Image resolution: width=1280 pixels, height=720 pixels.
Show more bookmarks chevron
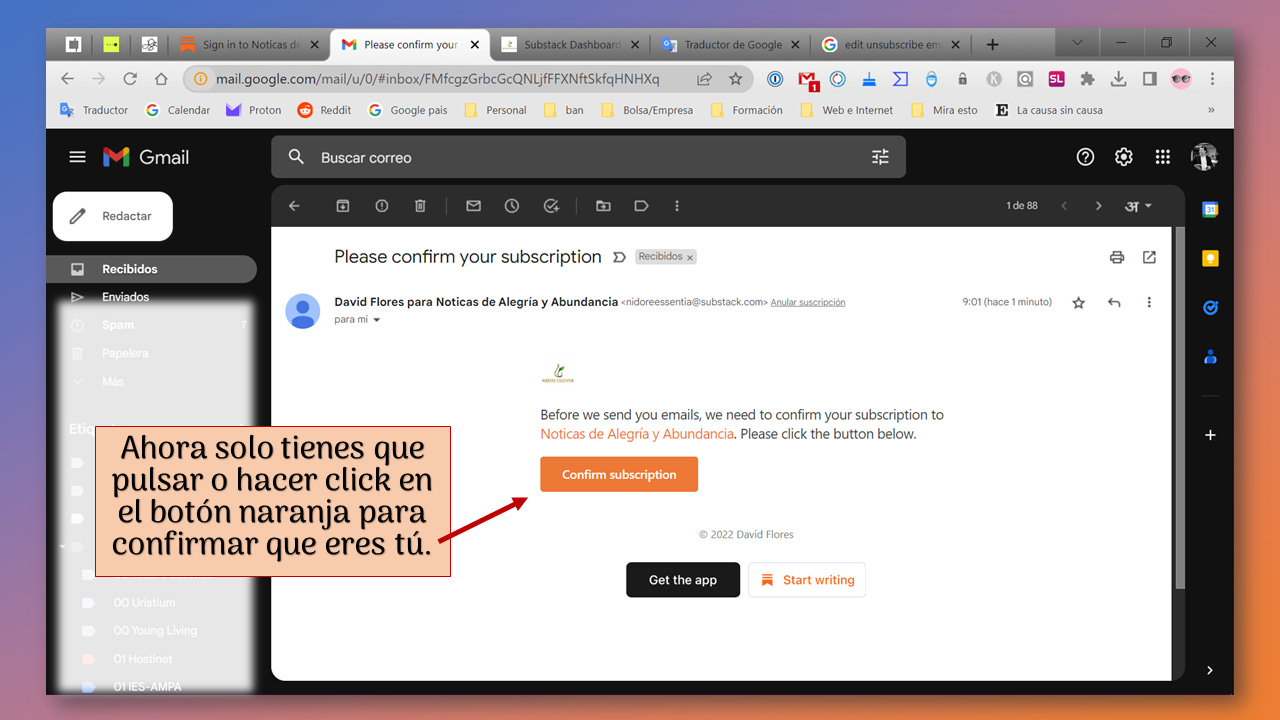(x=1211, y=110)
